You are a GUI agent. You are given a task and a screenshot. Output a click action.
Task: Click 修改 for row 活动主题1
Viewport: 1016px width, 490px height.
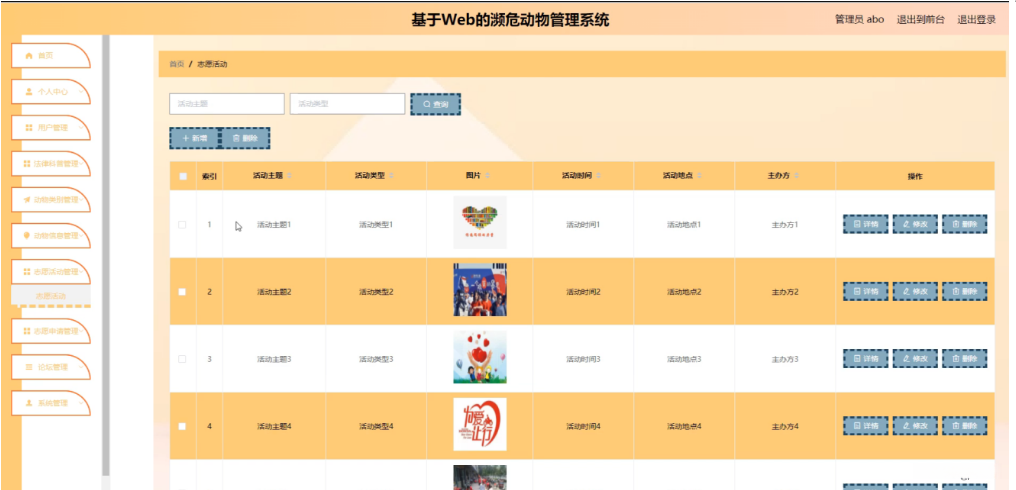point(915,224)
